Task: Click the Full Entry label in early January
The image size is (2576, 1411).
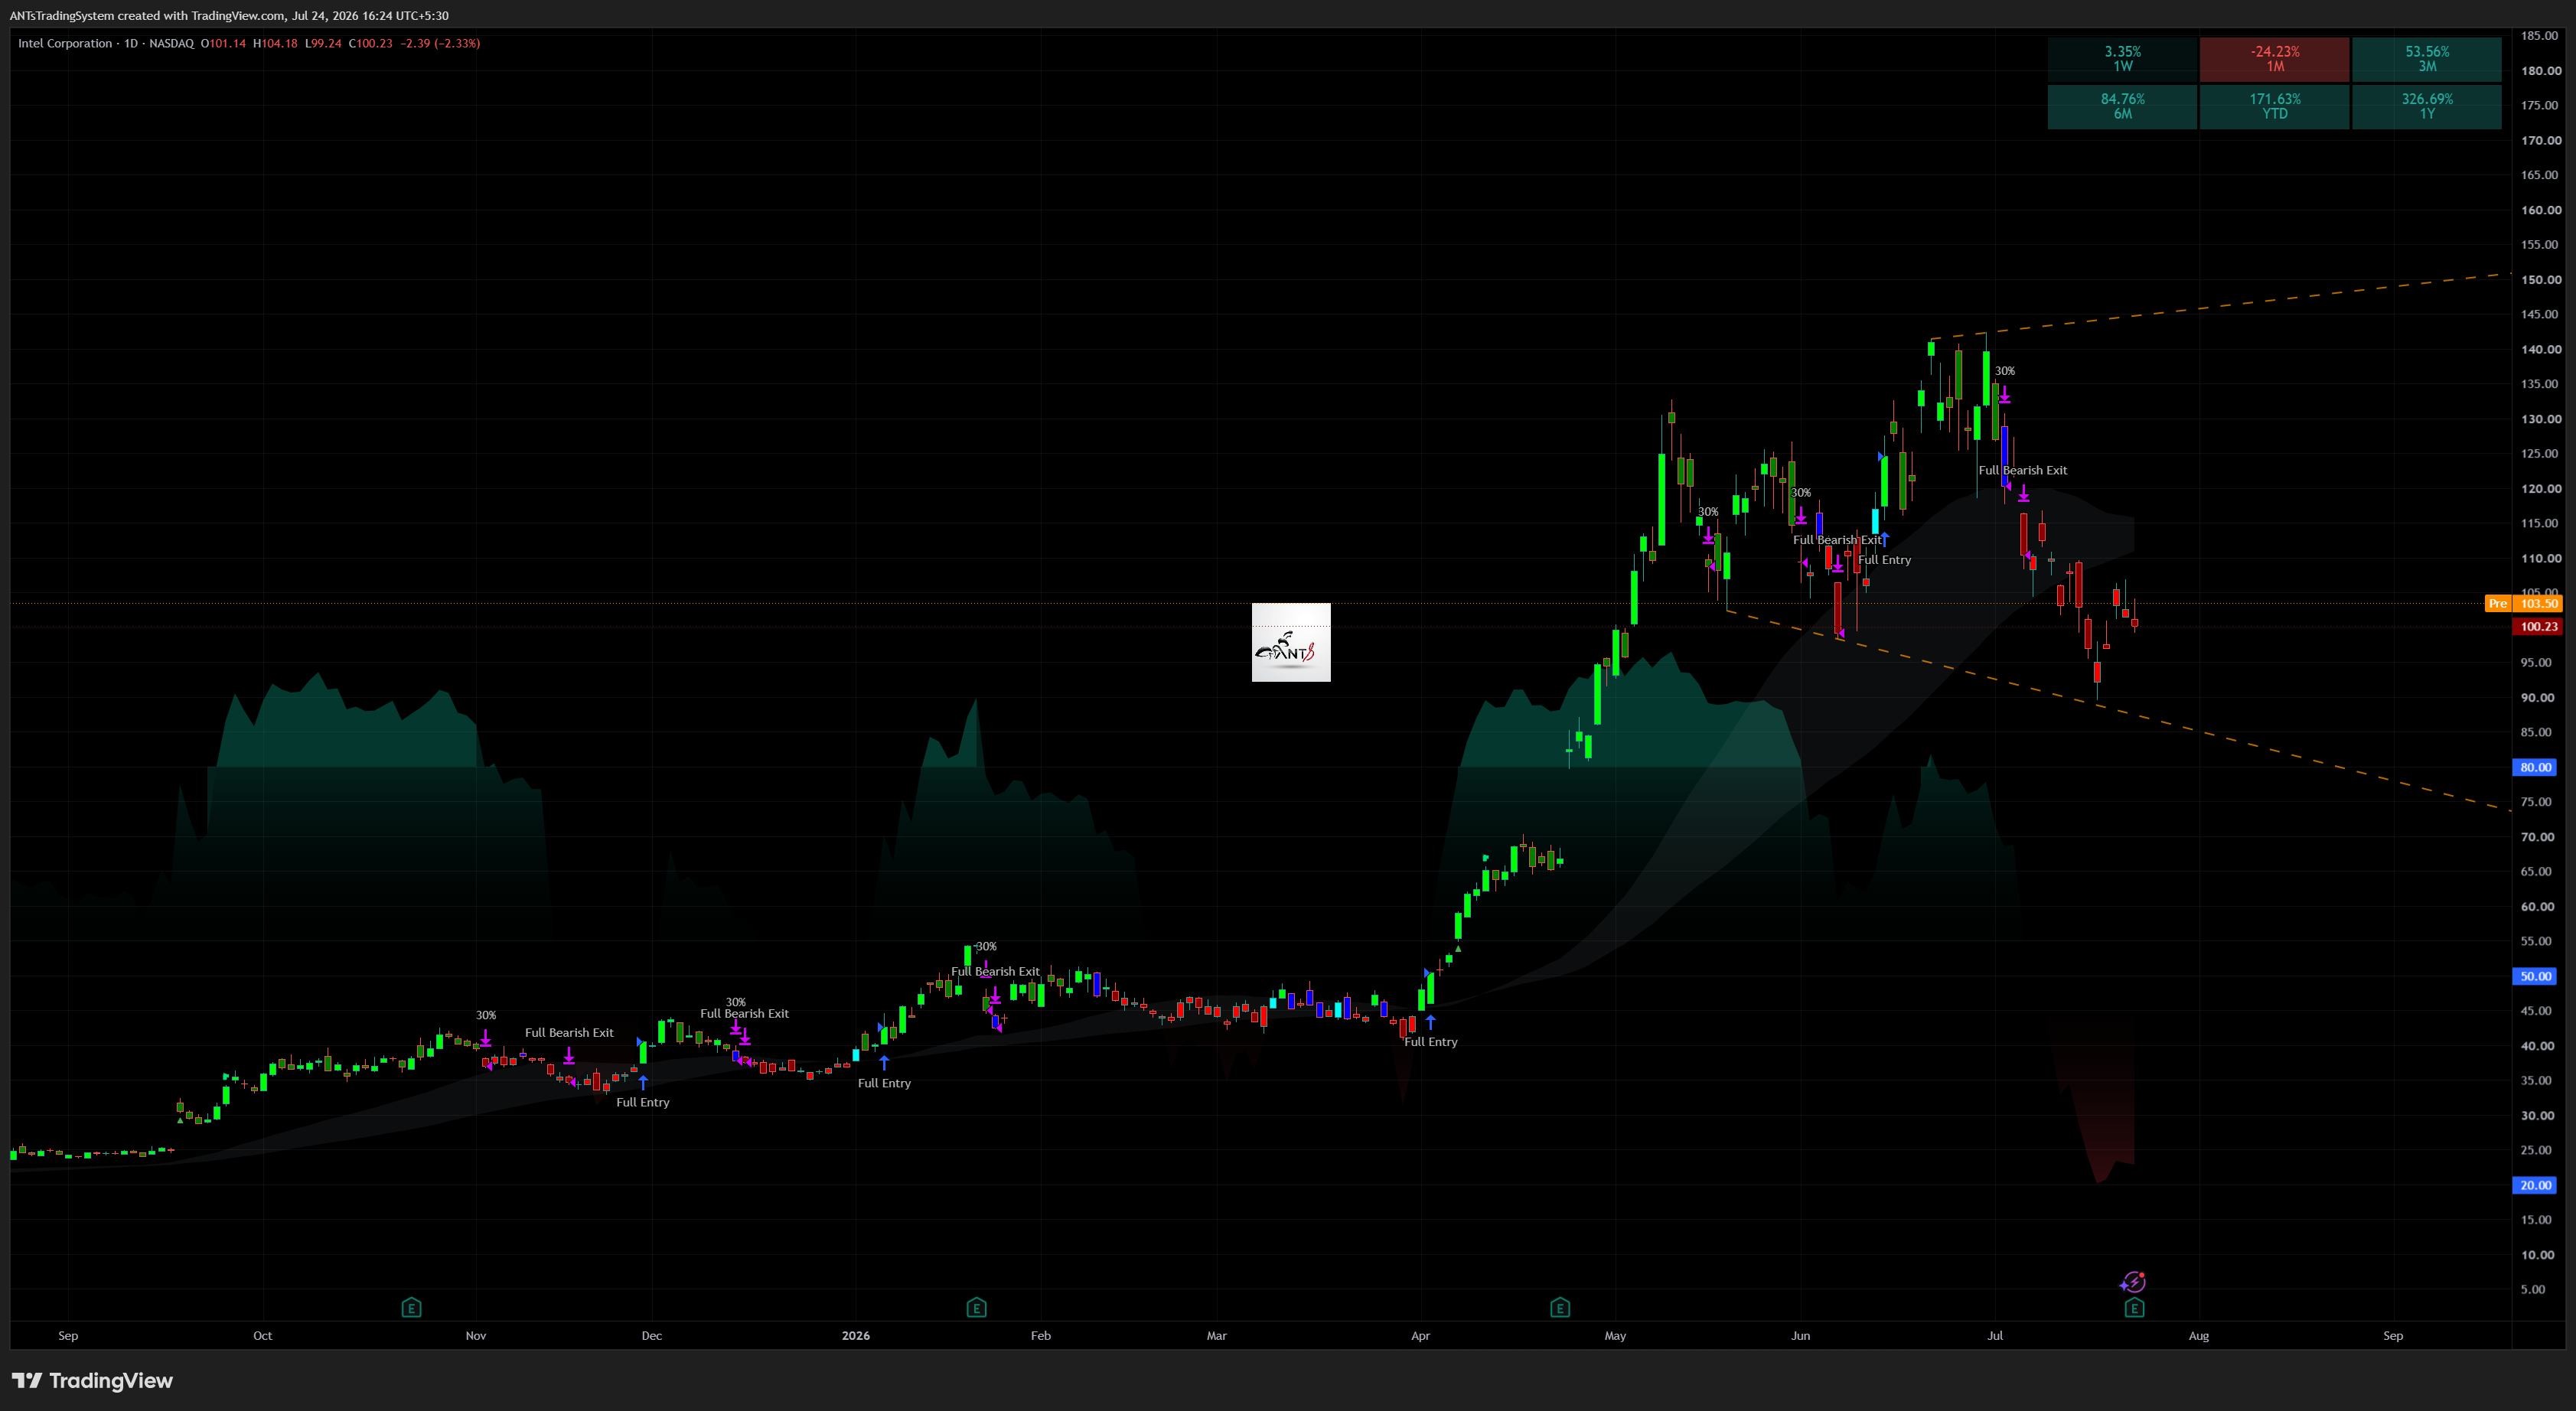Action: click(x=884, y=1083)
